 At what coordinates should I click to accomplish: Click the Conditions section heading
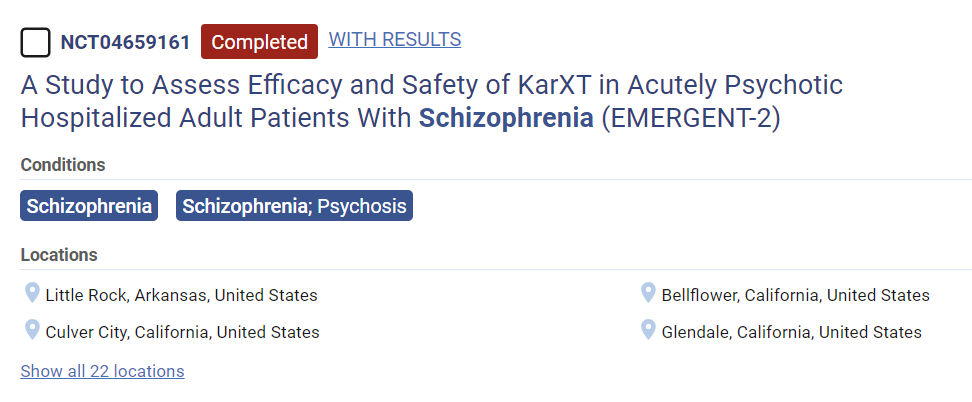tap(63, 165)
